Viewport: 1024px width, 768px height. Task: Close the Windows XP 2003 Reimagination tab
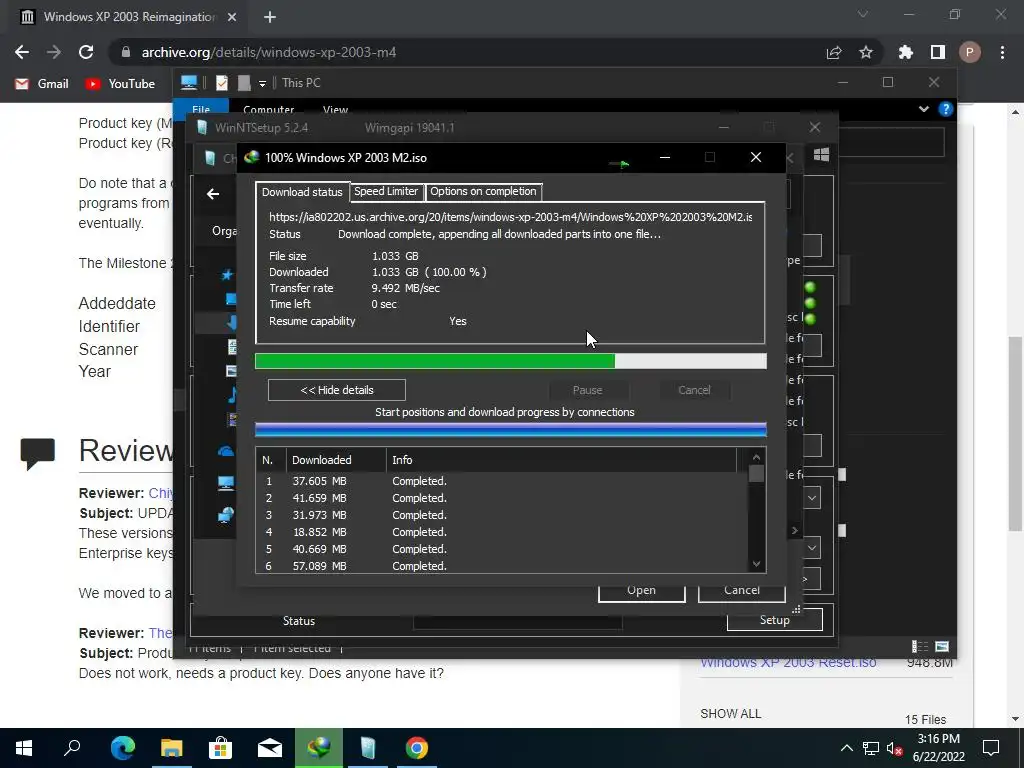click(x=232, y=17)
